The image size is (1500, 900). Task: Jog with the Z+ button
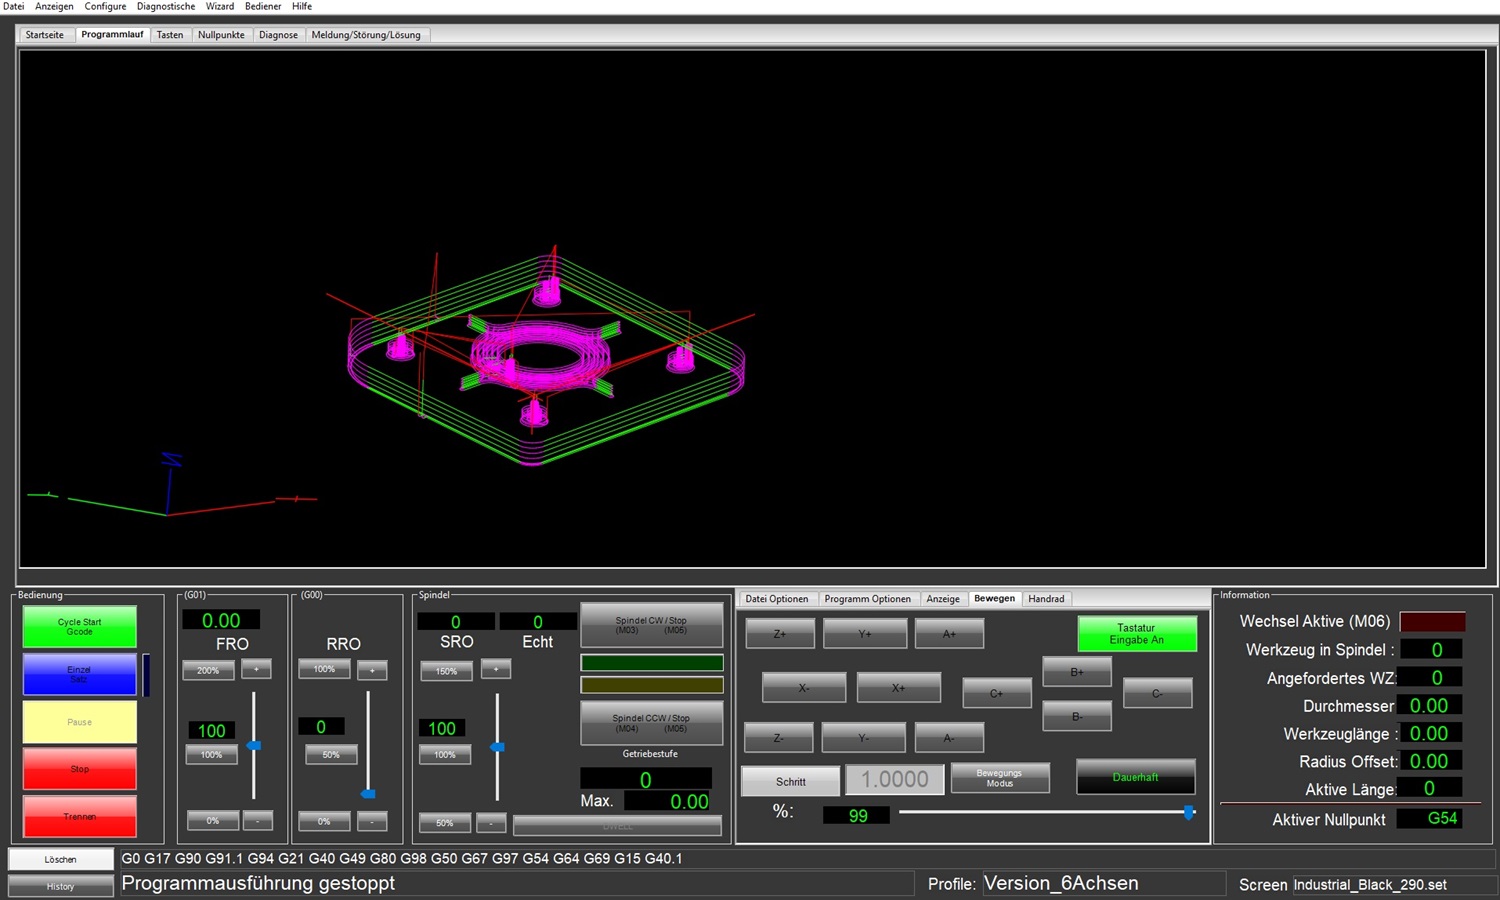click(780, 634)
